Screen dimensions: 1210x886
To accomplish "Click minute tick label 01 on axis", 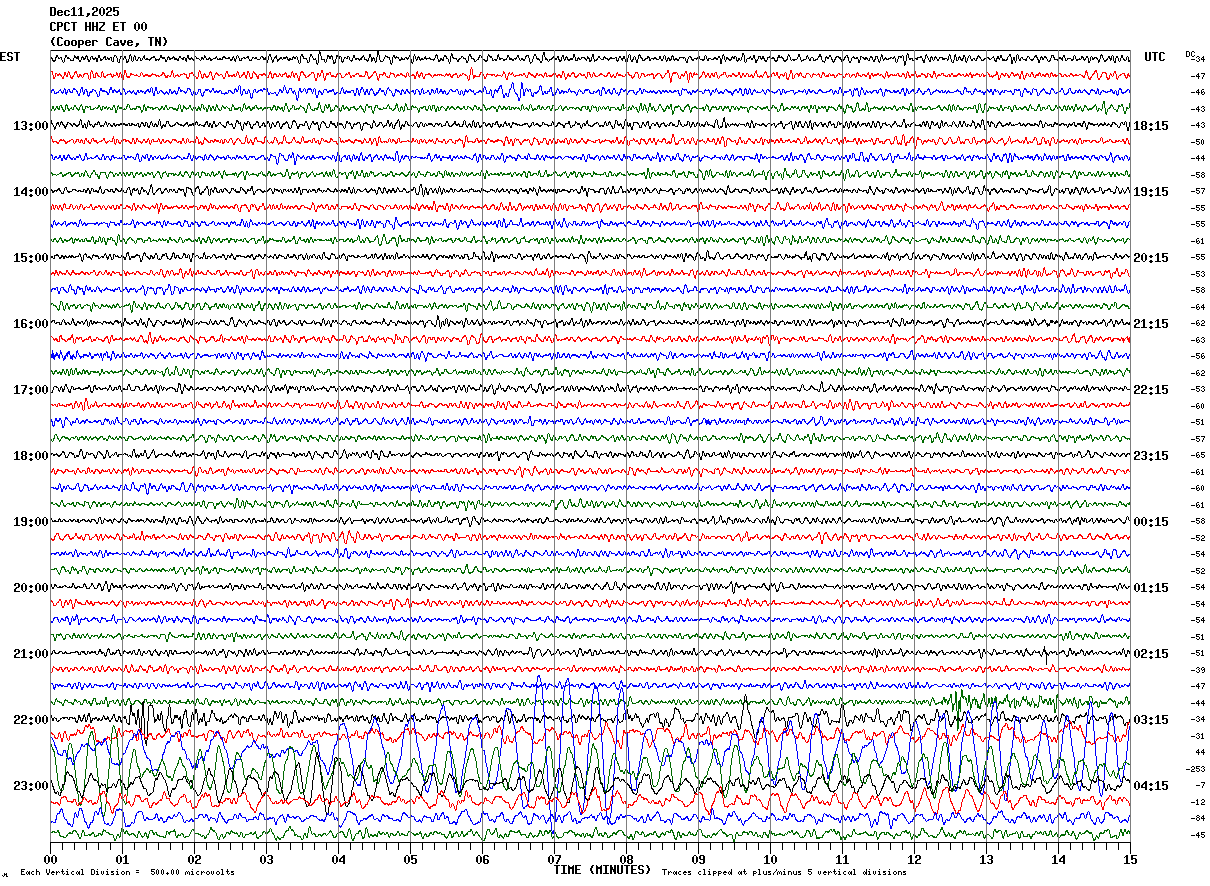I will pos(122,859).
